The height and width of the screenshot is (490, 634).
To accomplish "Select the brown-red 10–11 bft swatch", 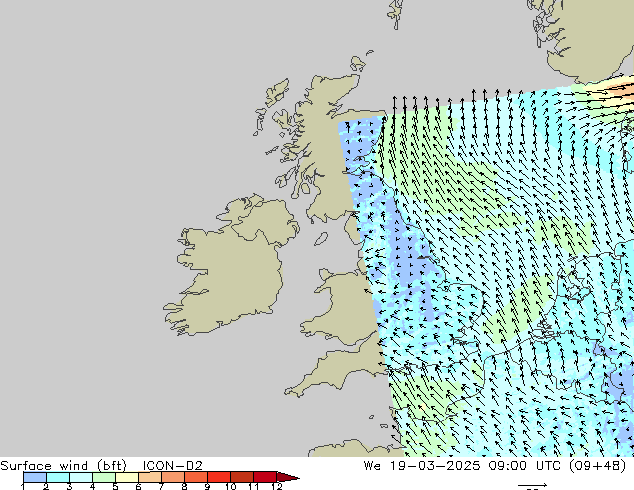I will pos(242,477).
